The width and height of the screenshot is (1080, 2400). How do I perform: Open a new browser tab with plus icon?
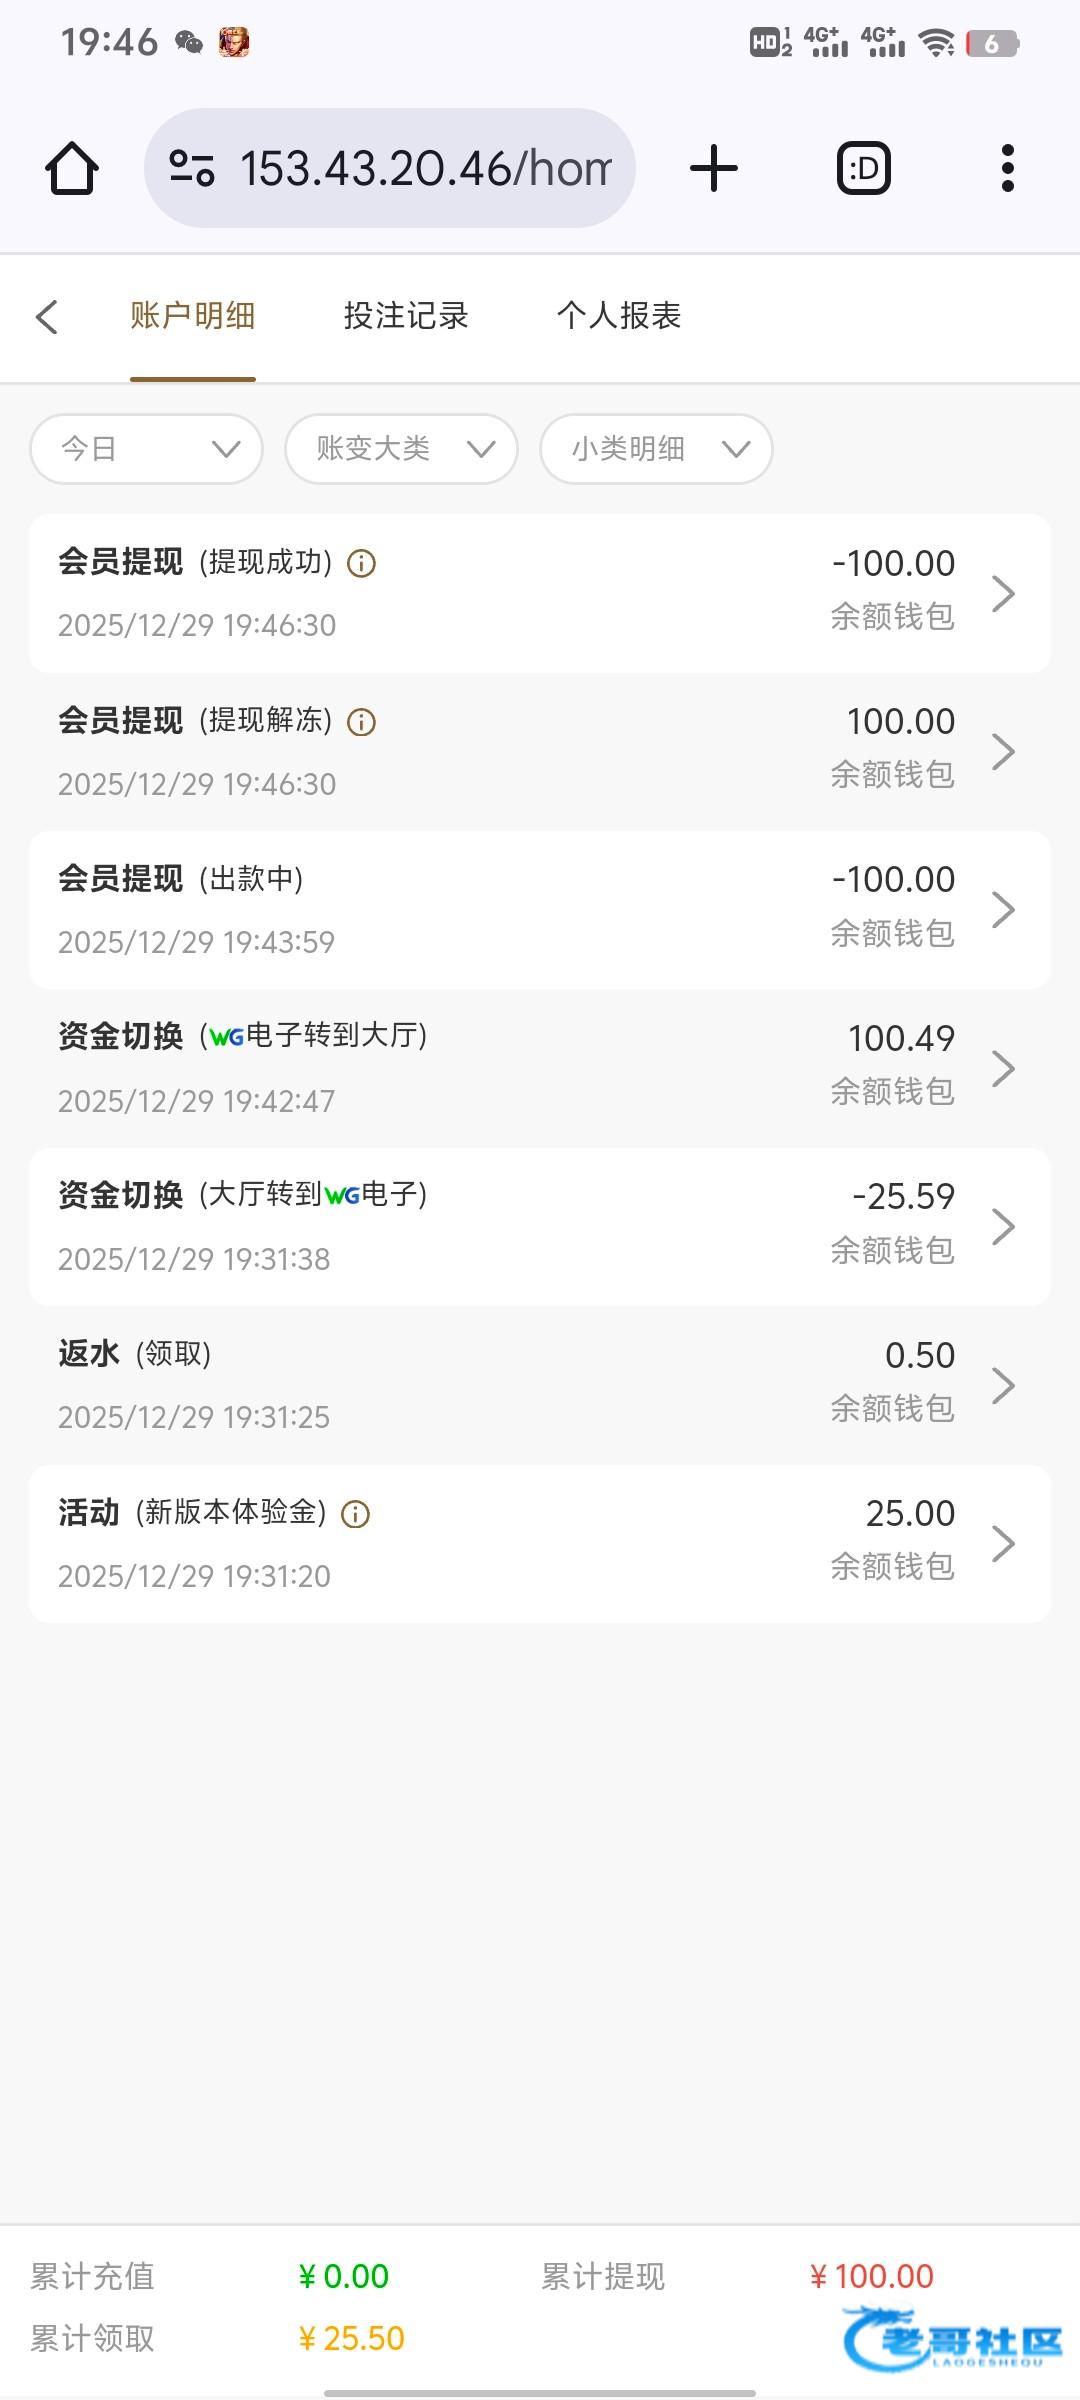point(714,168)
